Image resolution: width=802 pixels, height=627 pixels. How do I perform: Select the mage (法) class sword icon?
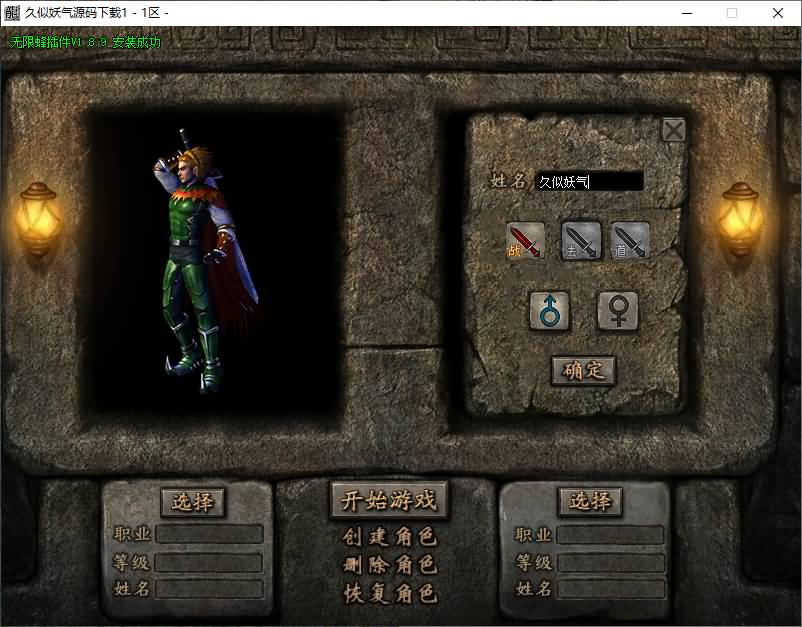(581, 241)
